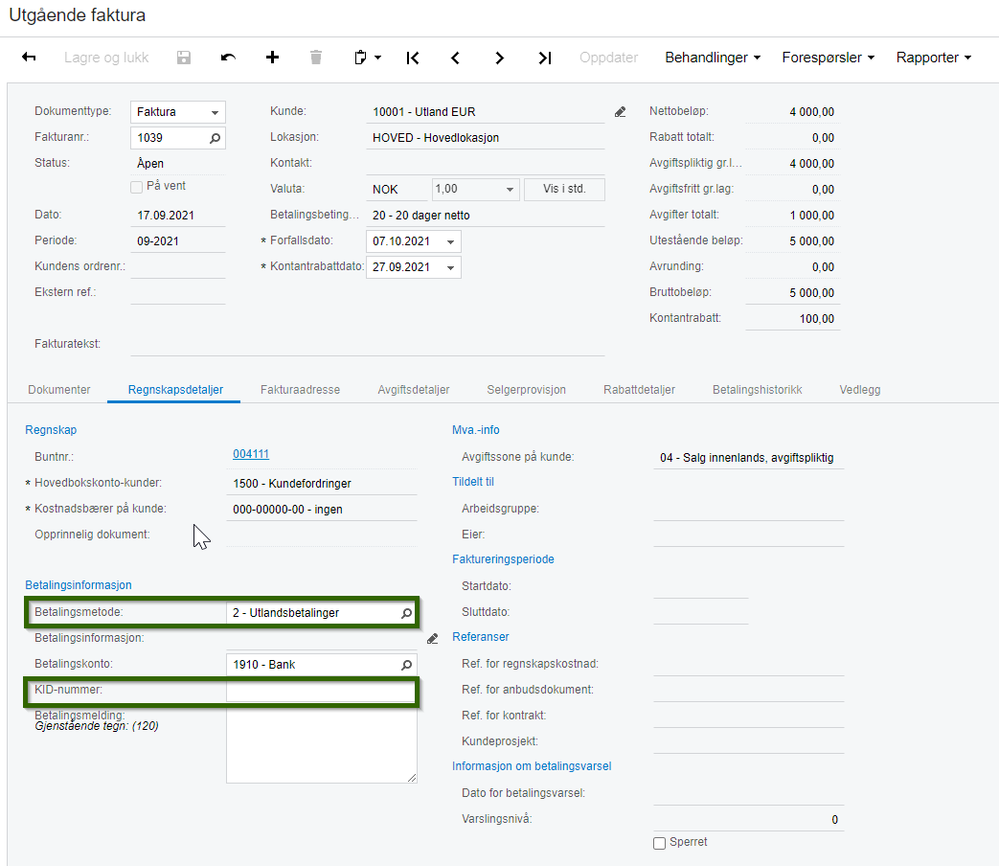
Task: Open search in Betalingsmetode field
Action: pos(406,613)
